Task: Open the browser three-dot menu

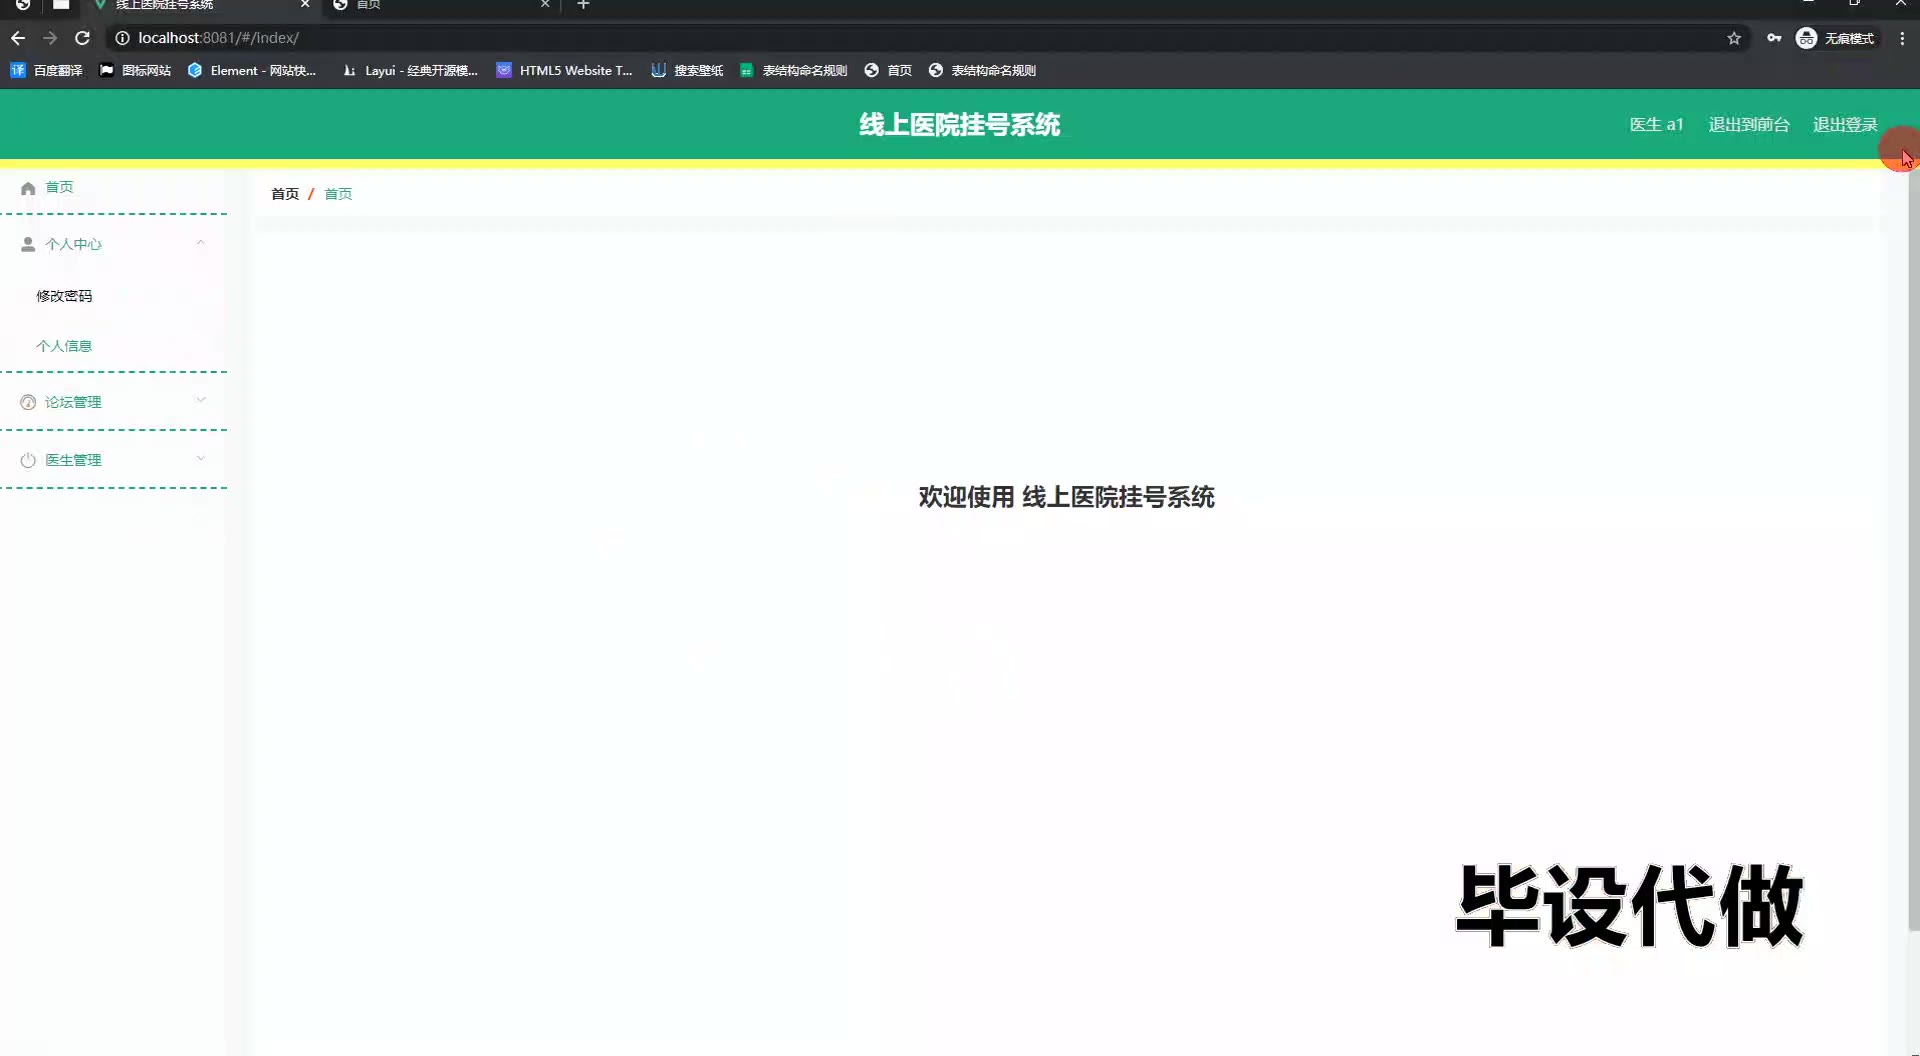Action: (1902, 38)
